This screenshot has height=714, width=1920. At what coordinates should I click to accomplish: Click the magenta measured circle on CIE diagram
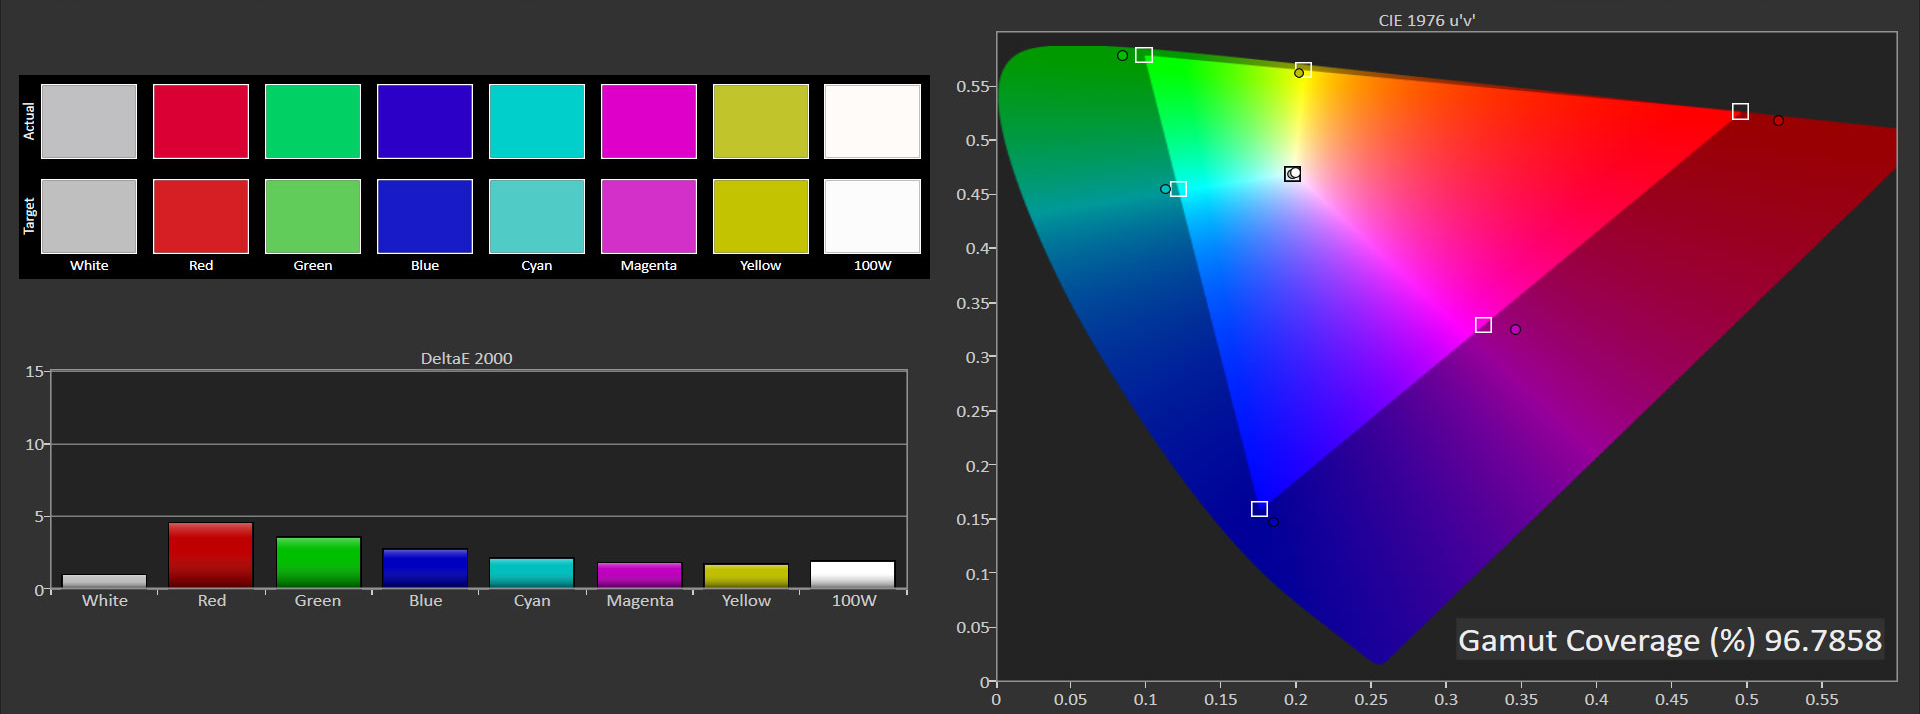click(1515, 329)
